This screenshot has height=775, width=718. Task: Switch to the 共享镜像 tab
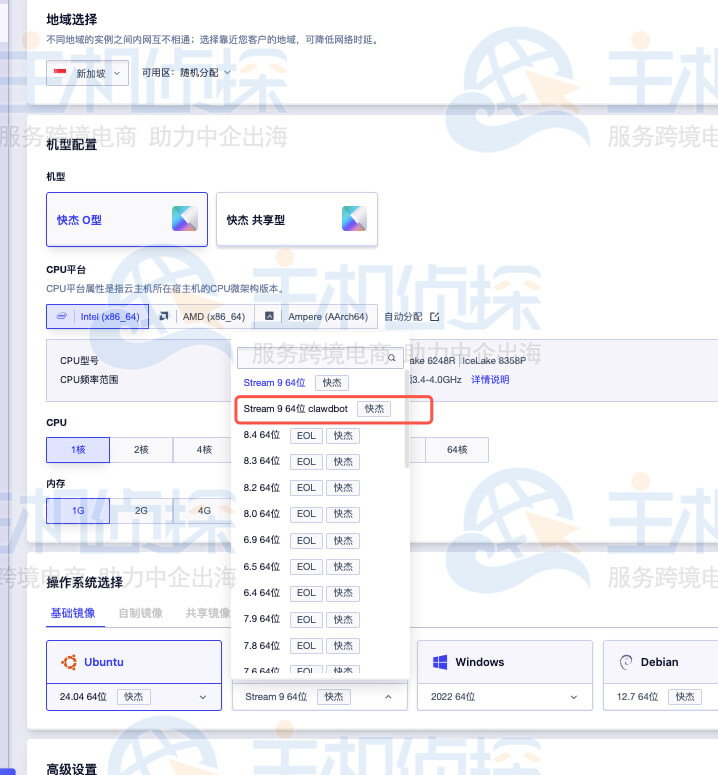[205, 613]
